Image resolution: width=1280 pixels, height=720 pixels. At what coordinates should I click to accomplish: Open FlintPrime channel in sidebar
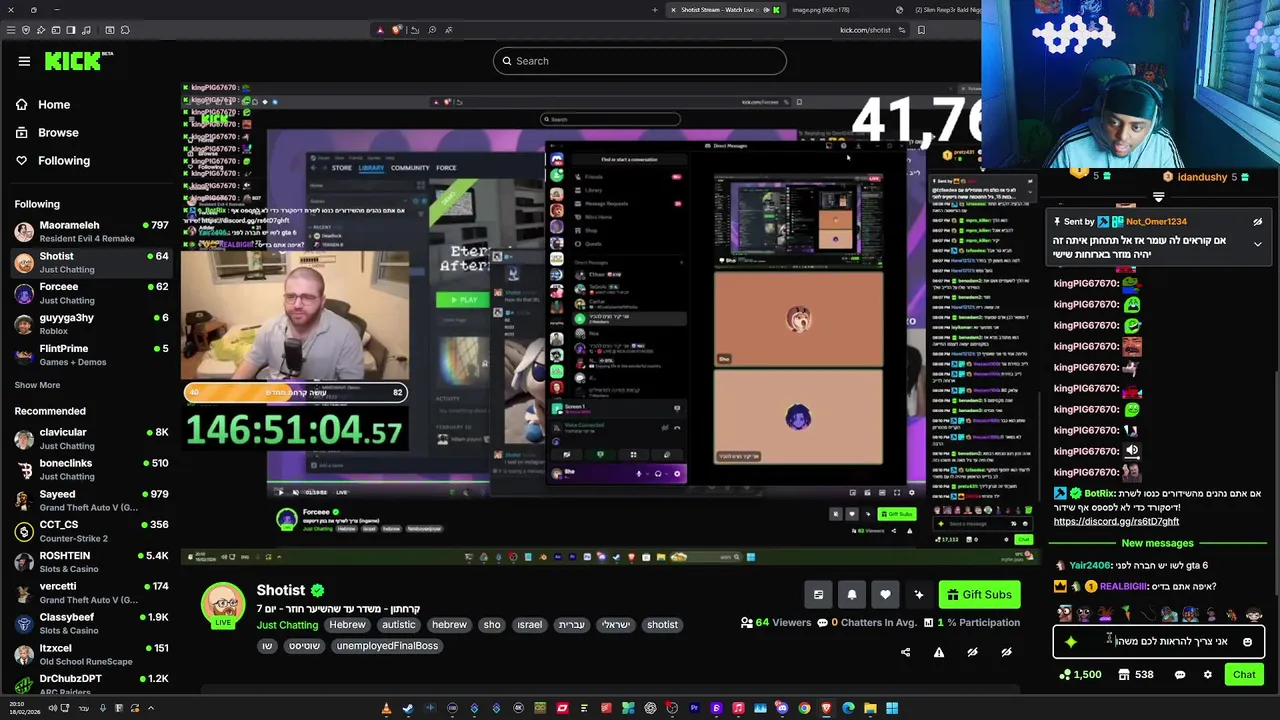[92, 355]
